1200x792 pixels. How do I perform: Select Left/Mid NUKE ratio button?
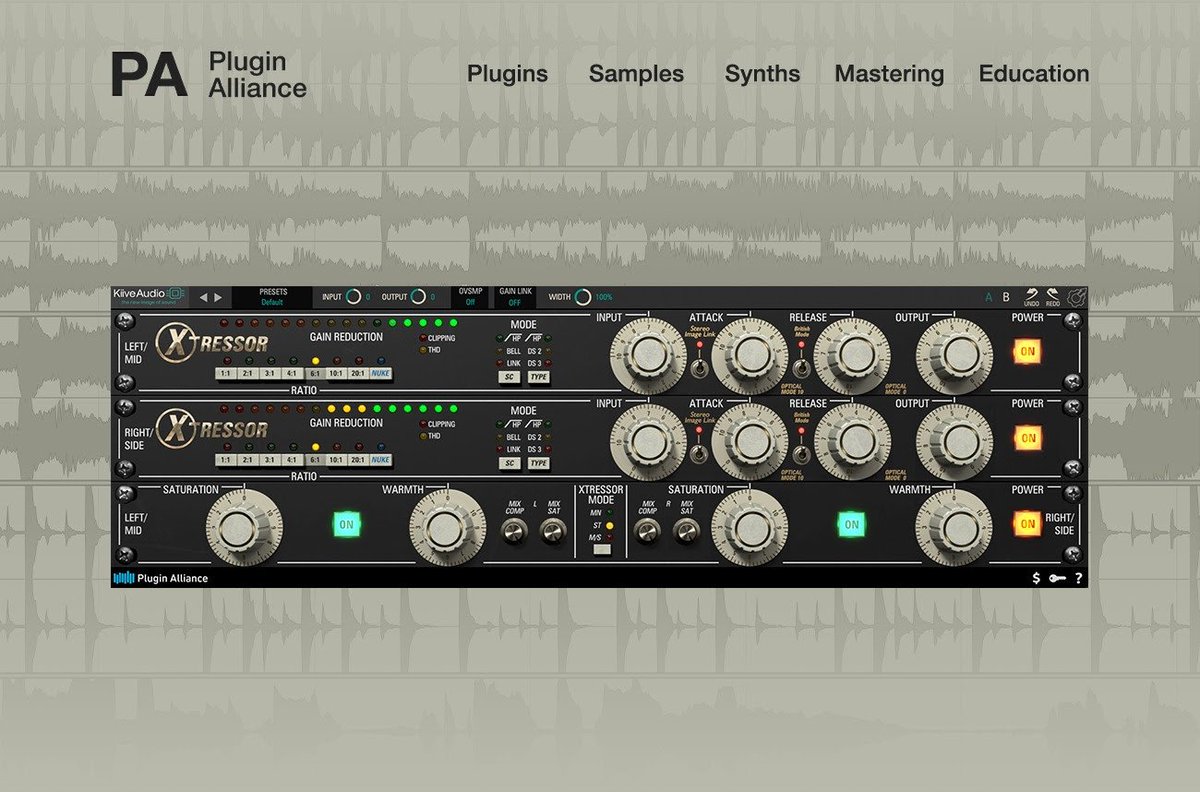coord(381,374)
